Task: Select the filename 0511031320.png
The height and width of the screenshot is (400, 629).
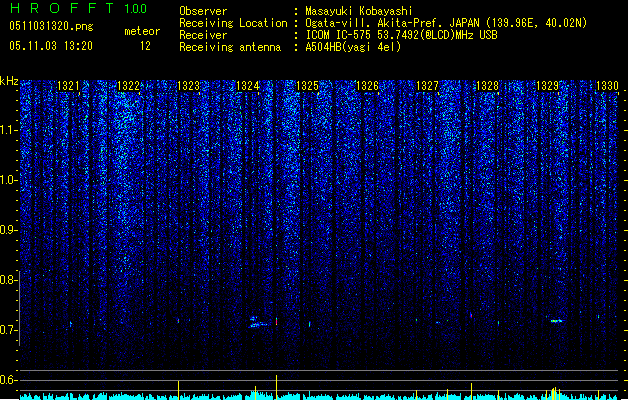Action: [x=51, y=26]
